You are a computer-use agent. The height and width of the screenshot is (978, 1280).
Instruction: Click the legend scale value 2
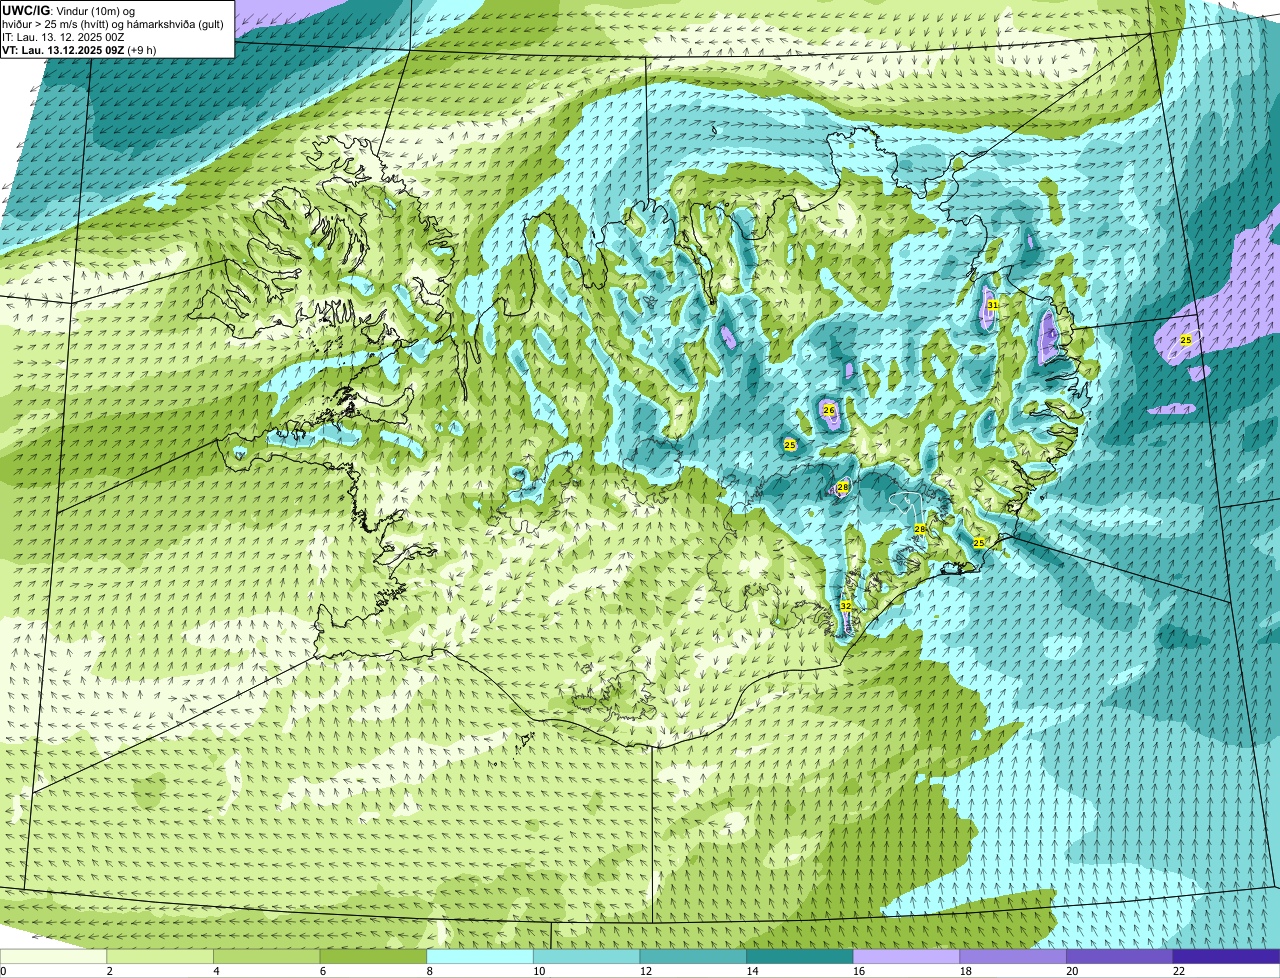(x=109, y=971)
